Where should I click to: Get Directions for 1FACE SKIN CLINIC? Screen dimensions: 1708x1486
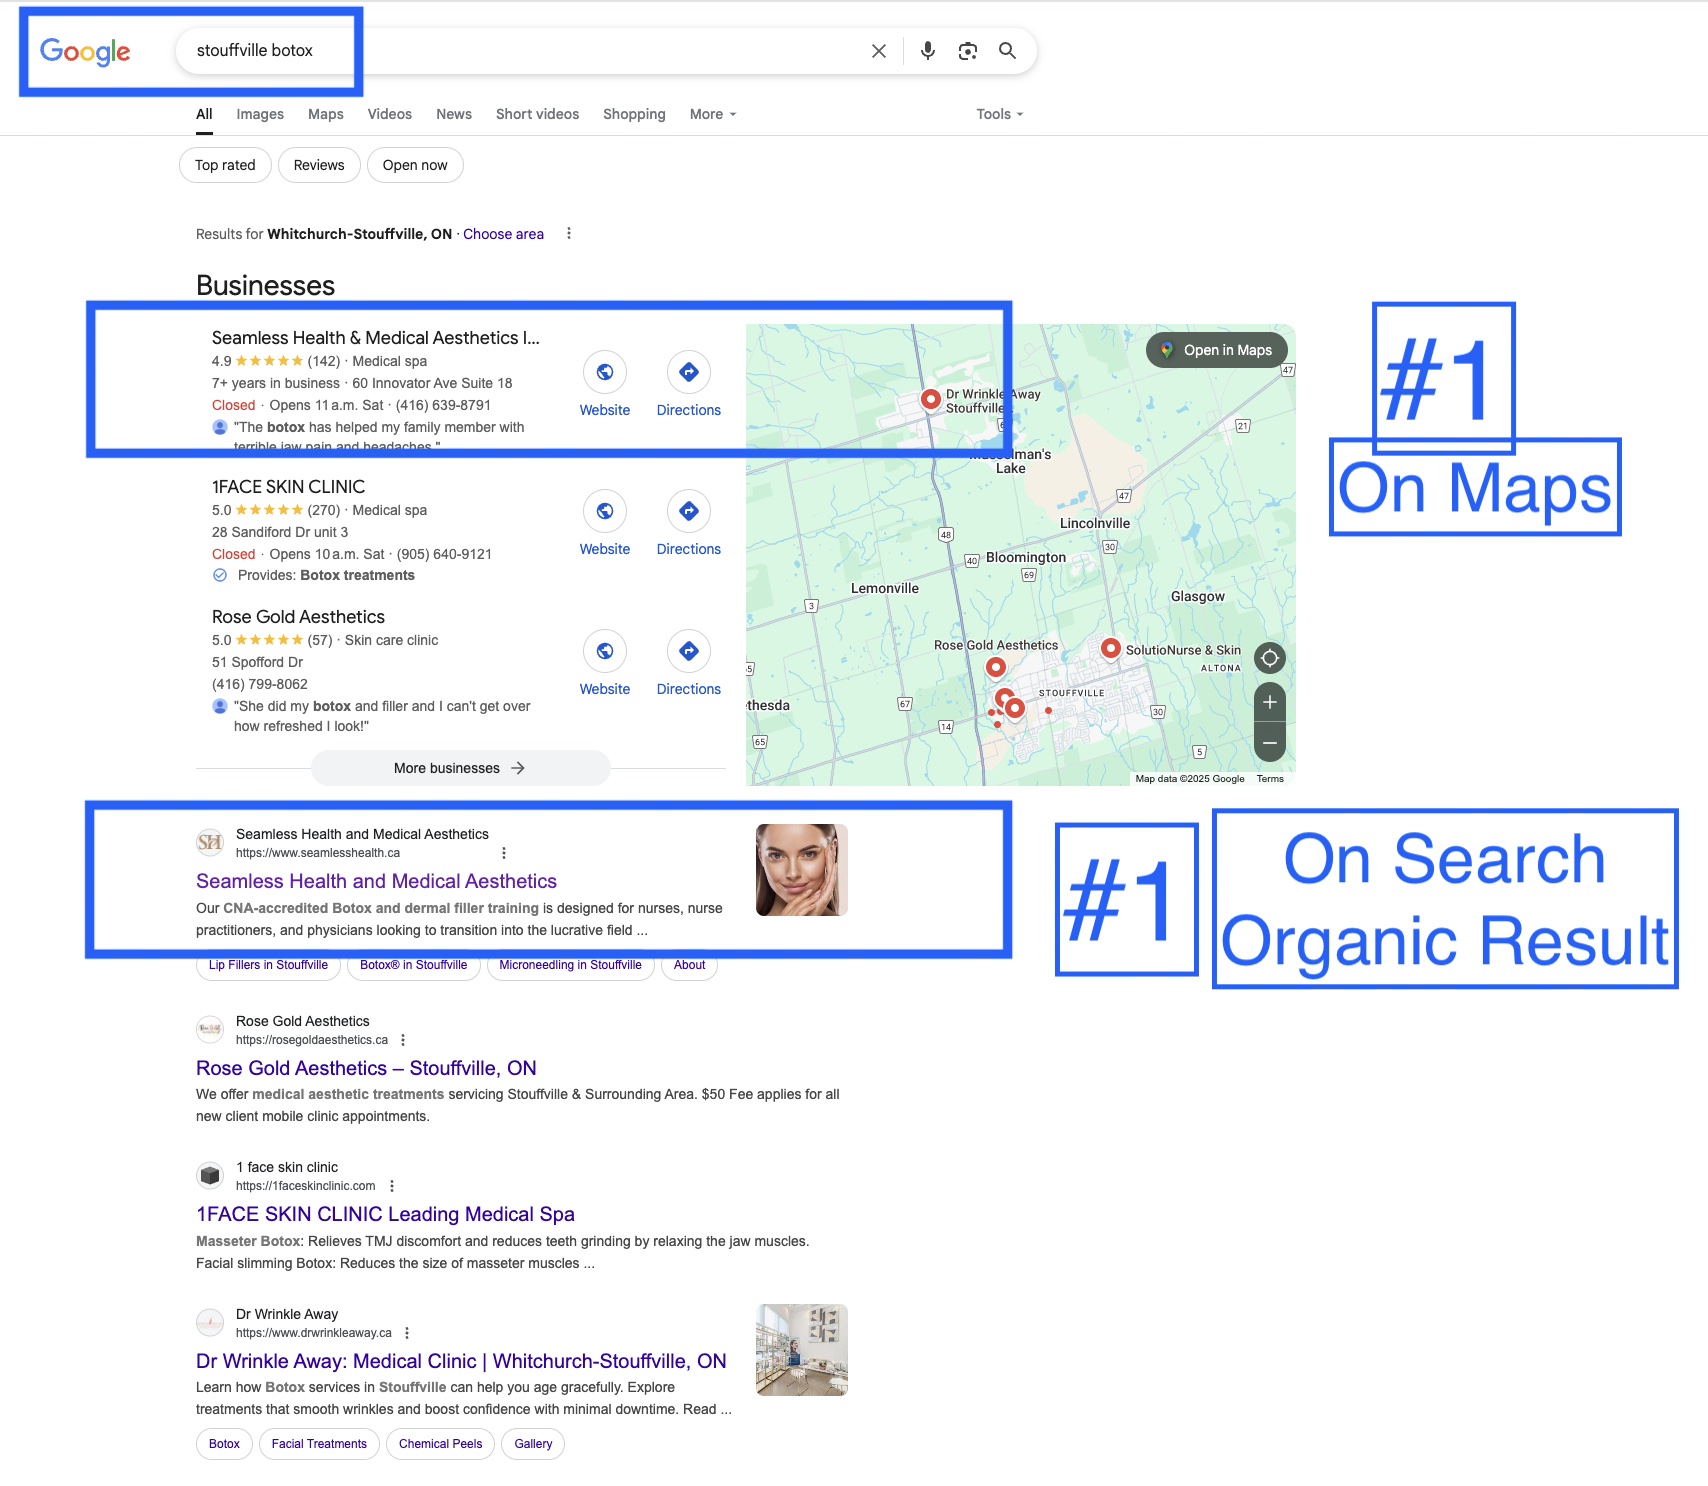(689, 511)
